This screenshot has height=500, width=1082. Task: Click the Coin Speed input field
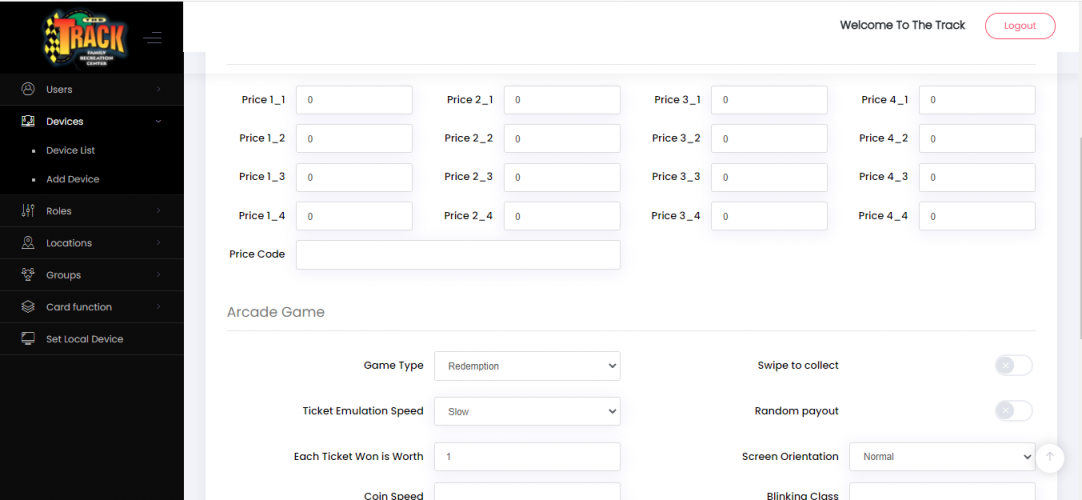(527, 491)
